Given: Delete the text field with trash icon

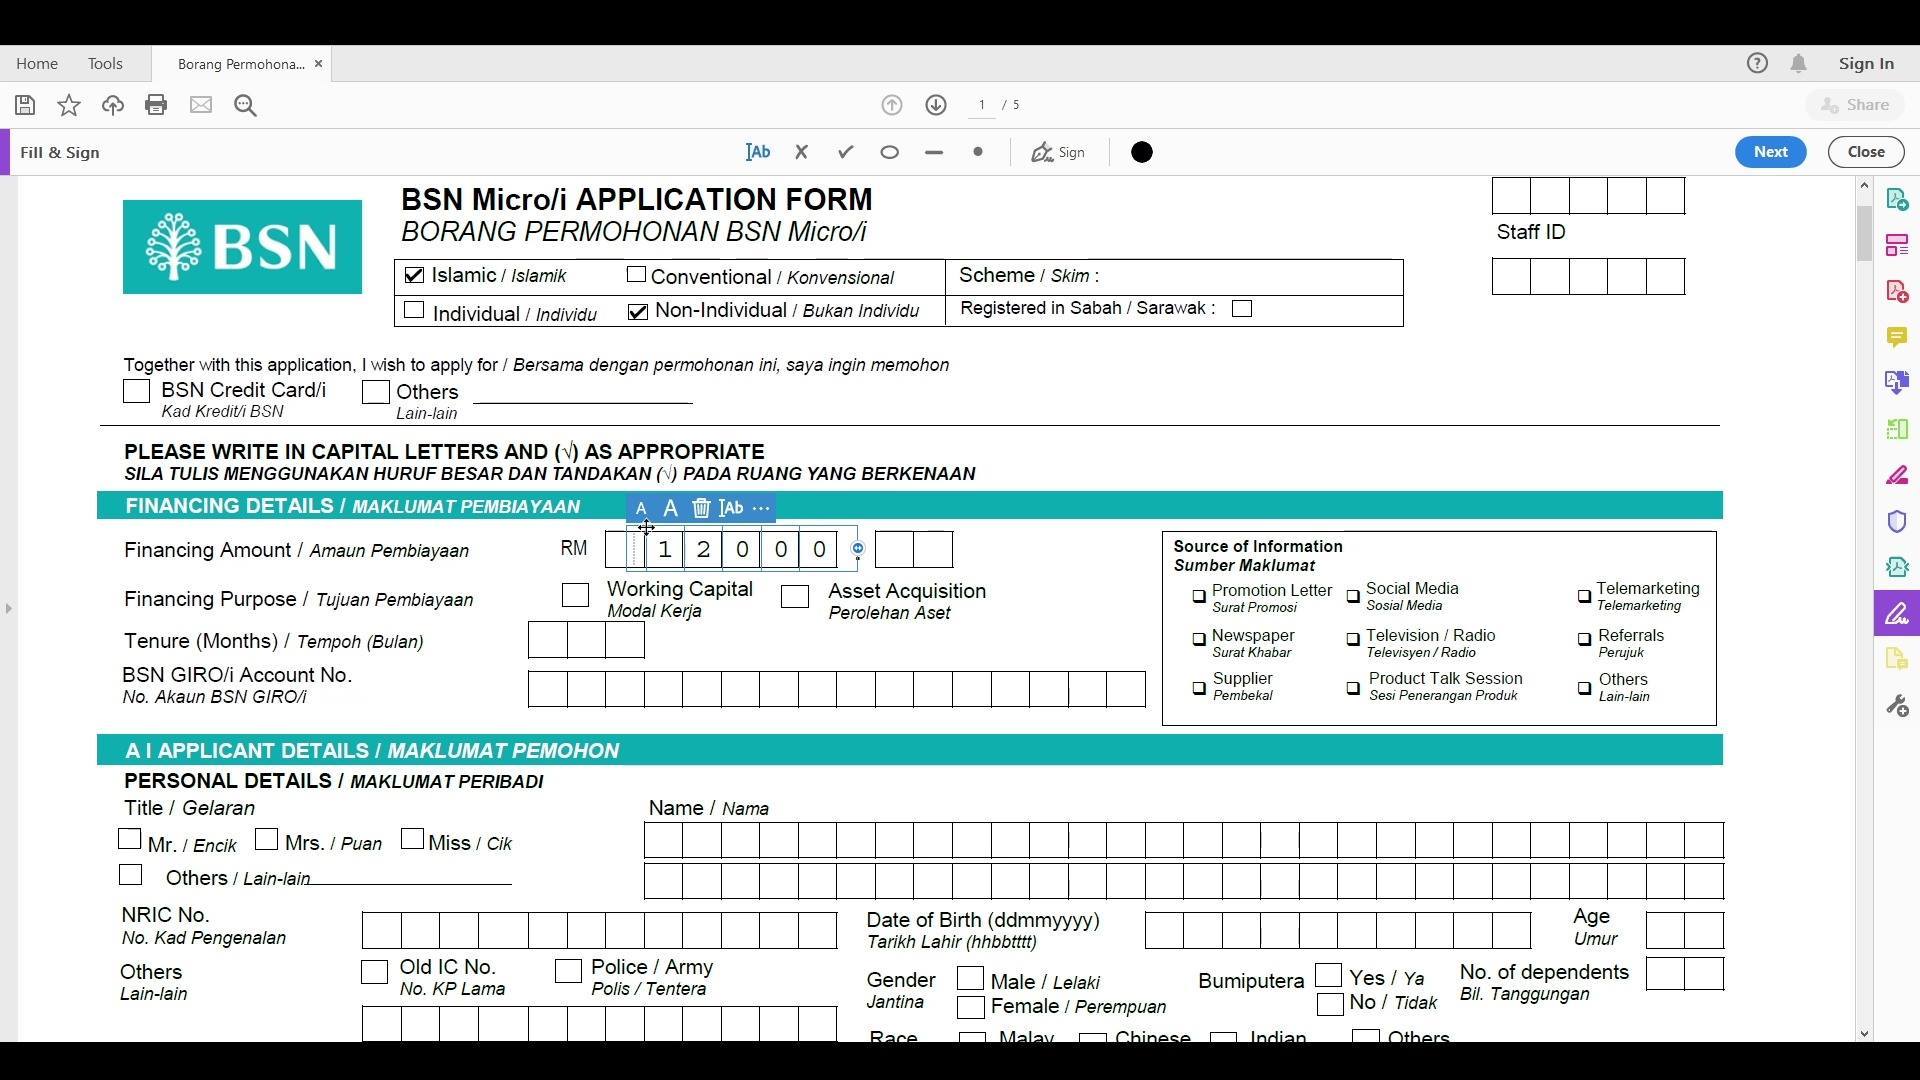Looking at the screenshot, I should pyautogui.click(x=701, y=508).
